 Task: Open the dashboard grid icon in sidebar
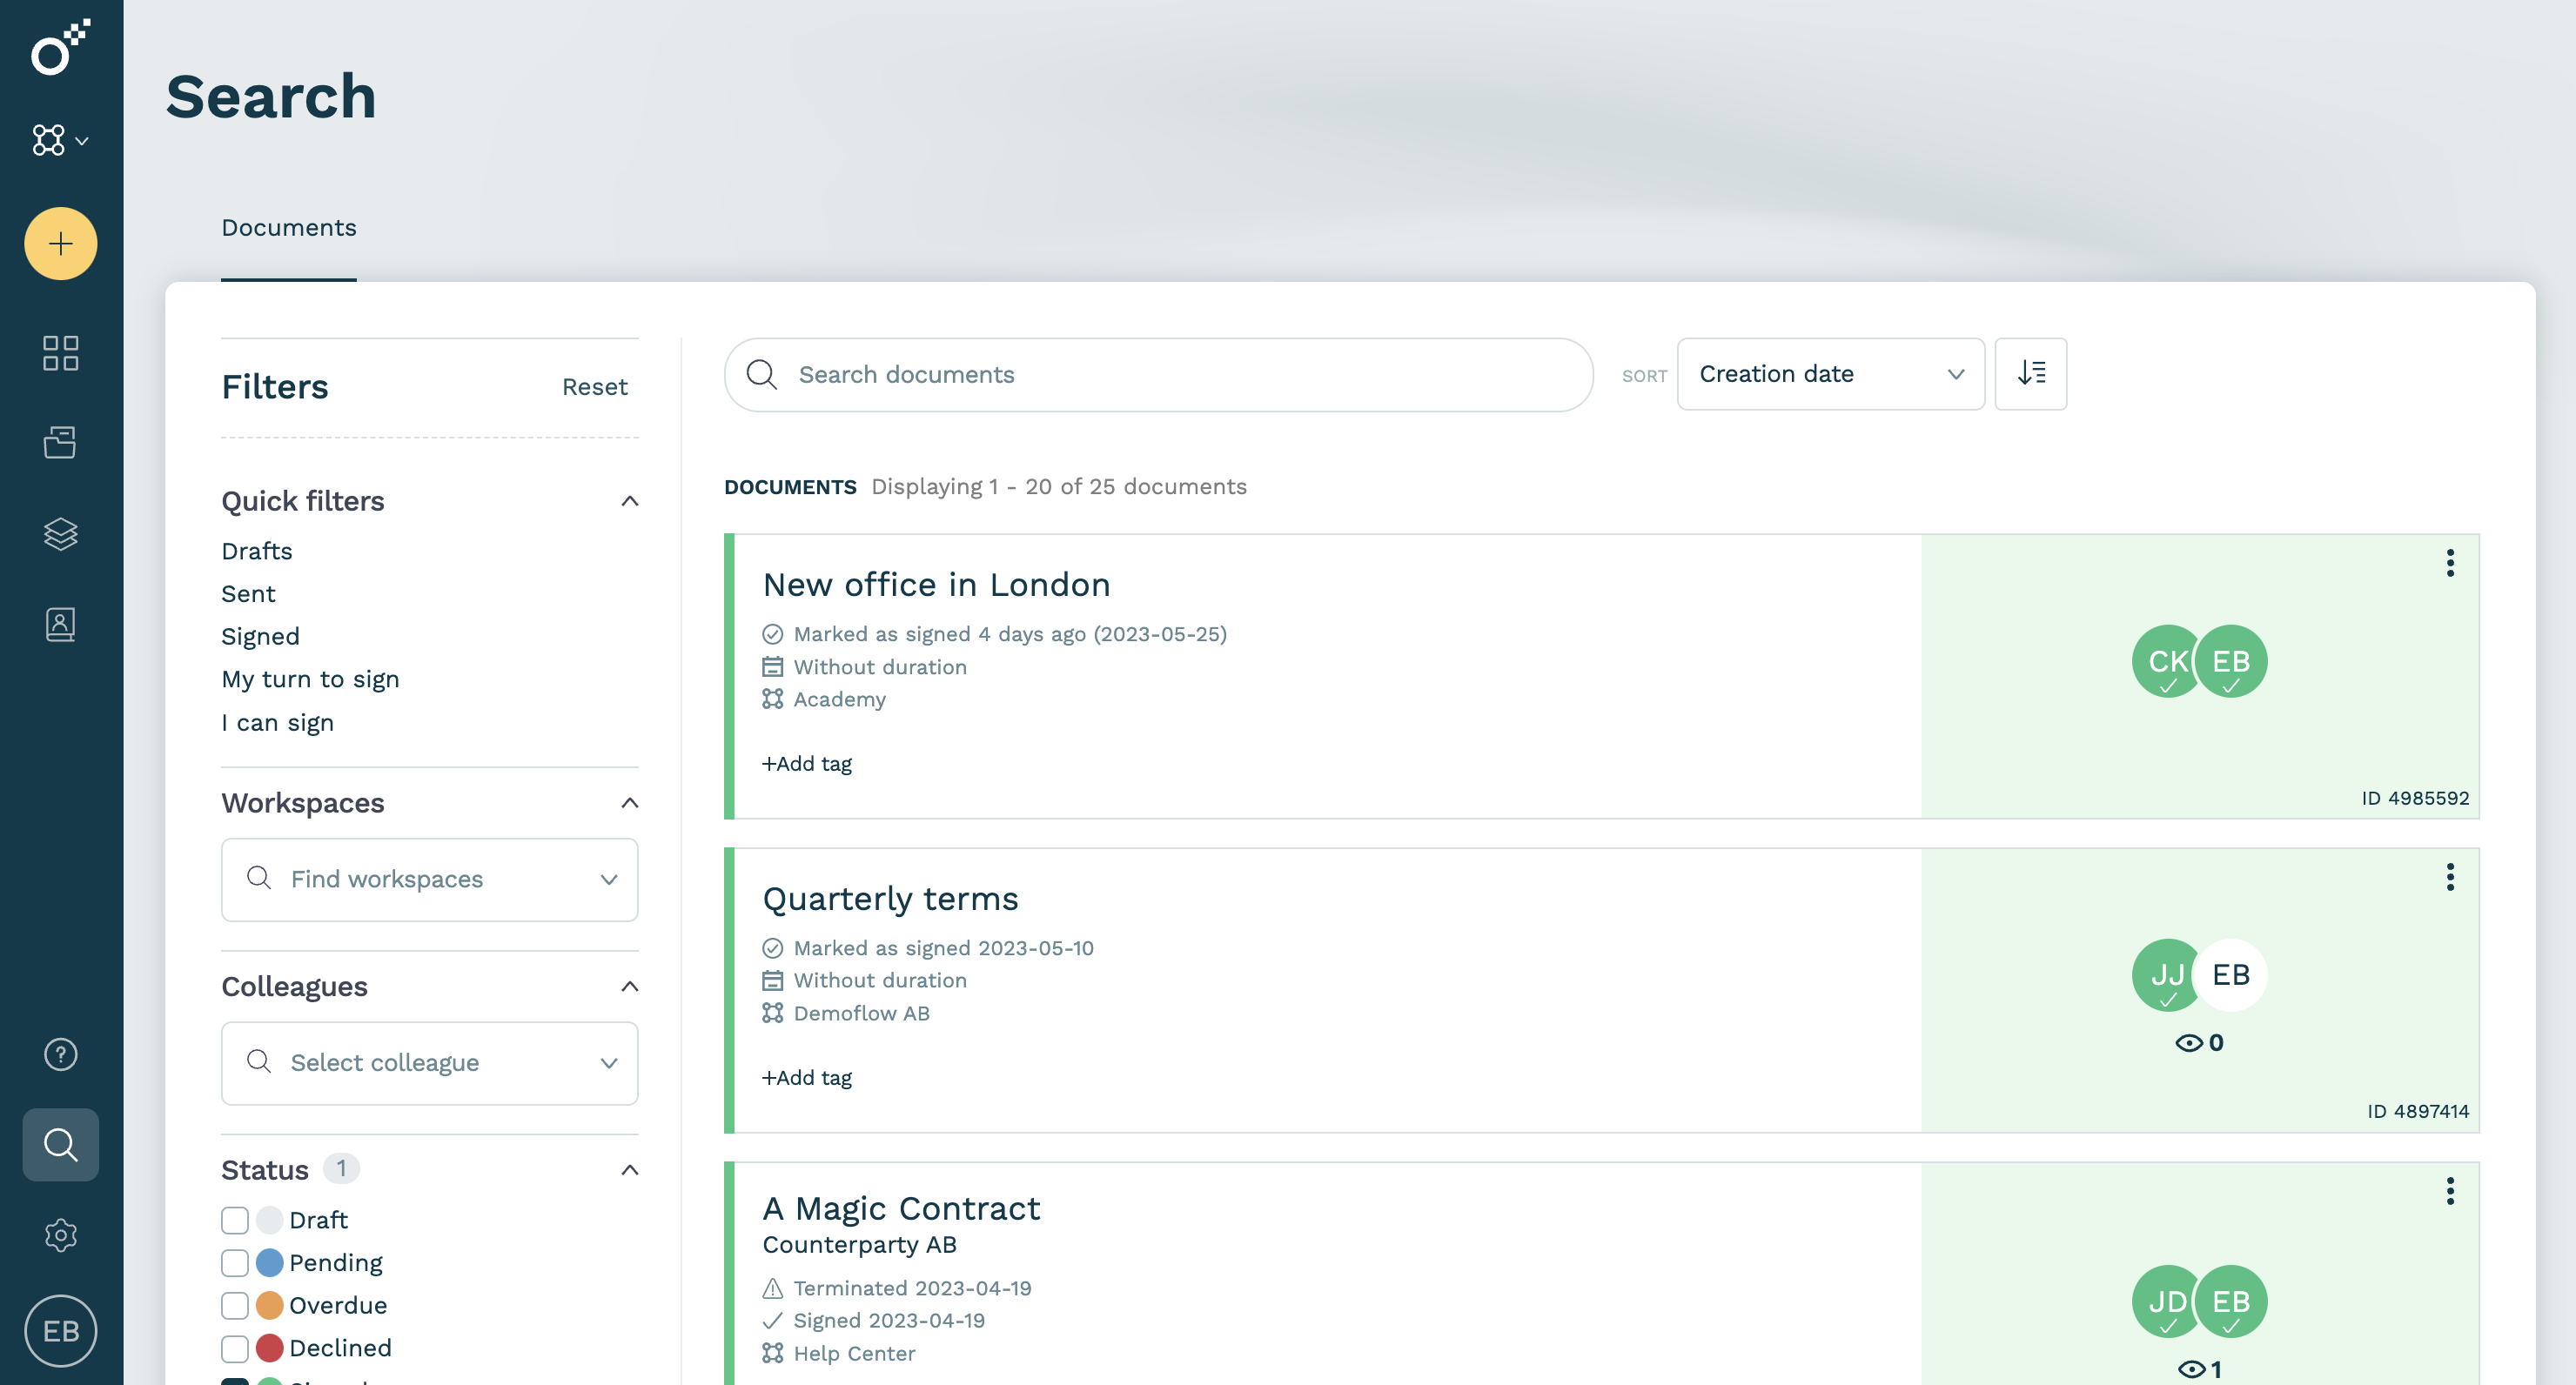click(60, 352)
